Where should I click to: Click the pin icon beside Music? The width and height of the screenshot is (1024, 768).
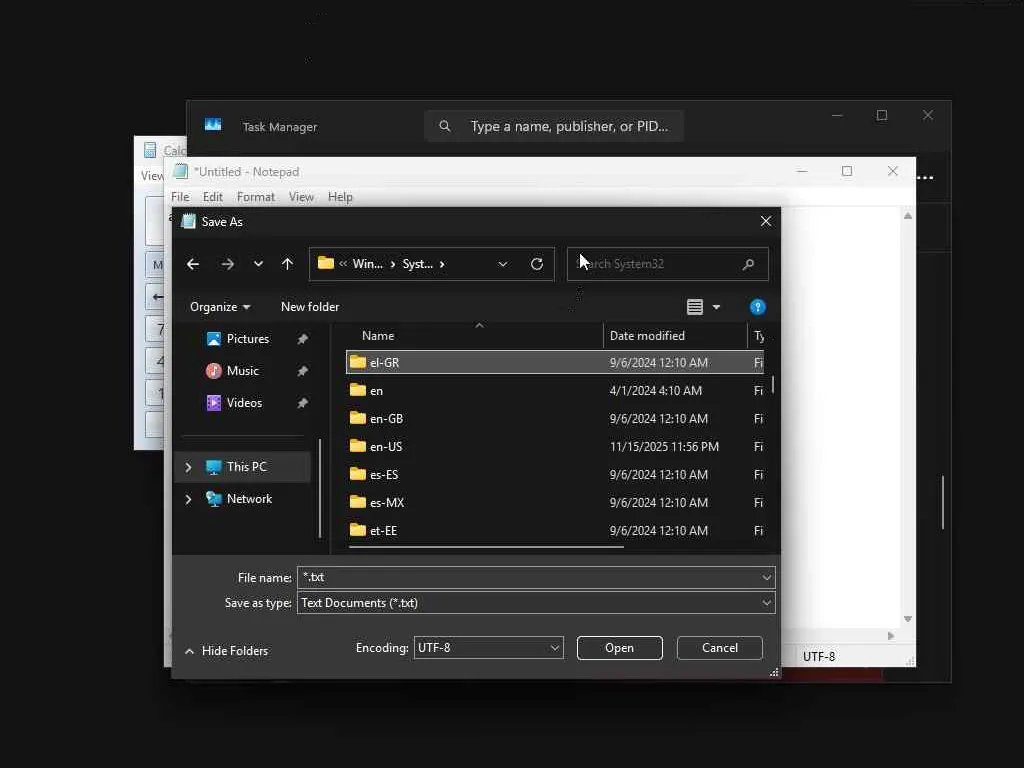[302, 371]
